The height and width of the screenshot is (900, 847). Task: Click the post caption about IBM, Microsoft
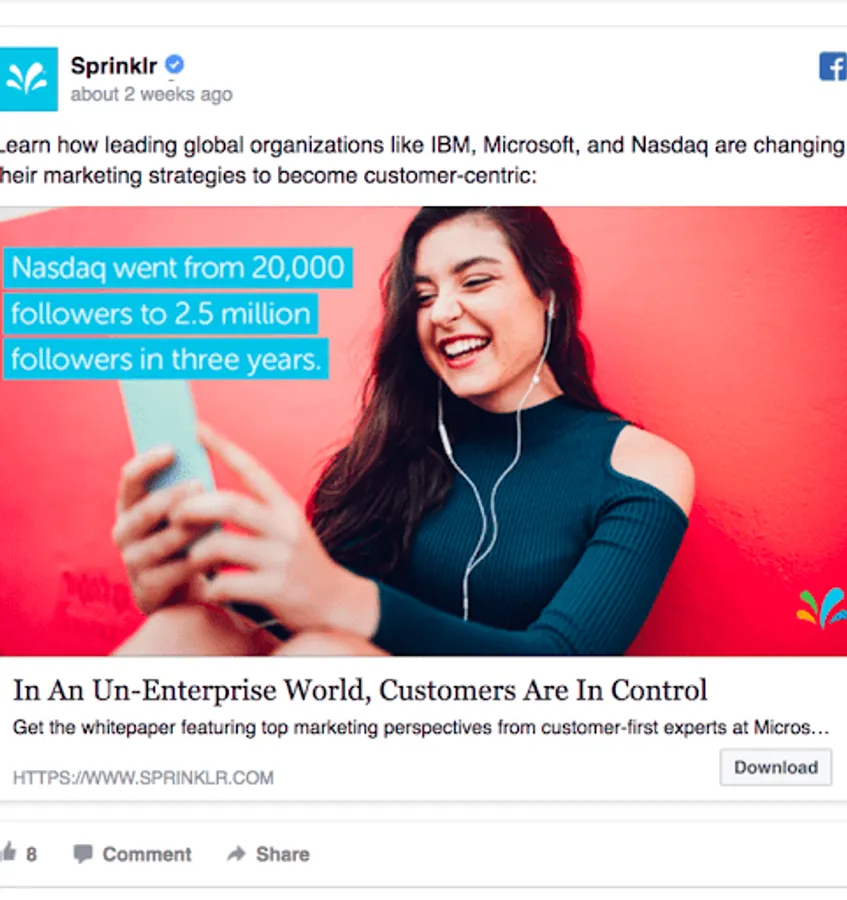(422, 160)
